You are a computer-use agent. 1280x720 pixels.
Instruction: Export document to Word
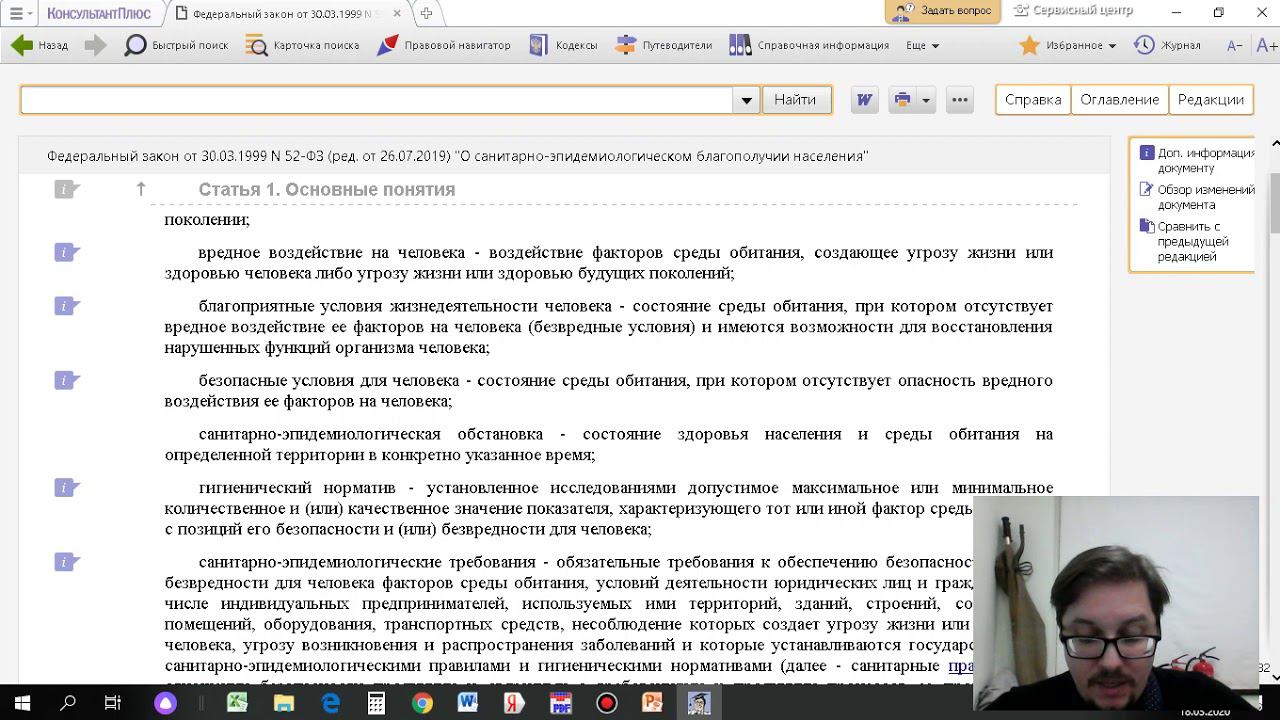coord(864,100)
